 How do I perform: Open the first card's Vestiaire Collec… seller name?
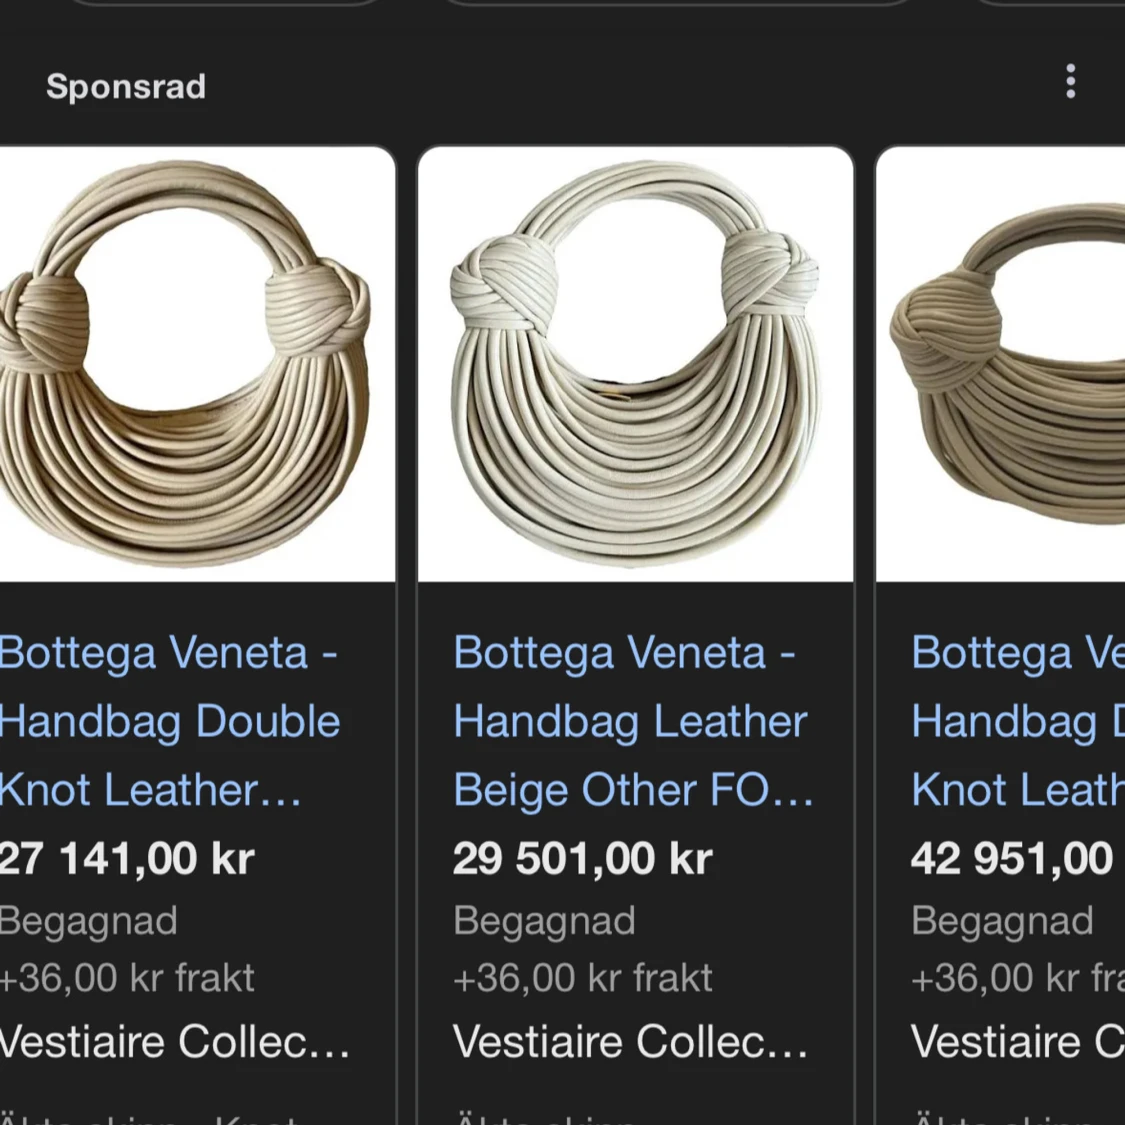(174, 1041)
